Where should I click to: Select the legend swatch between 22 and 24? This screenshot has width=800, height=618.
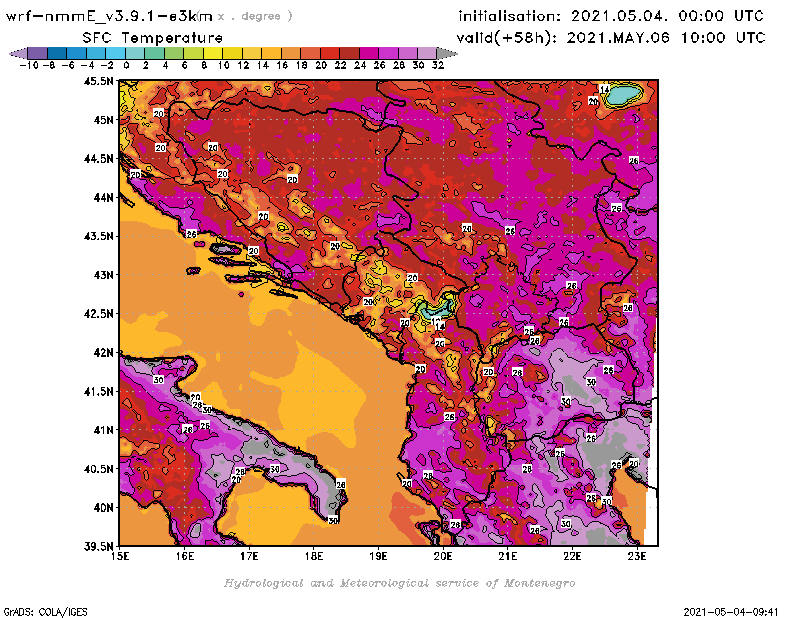pyautogui.click(x=349, y=53)
